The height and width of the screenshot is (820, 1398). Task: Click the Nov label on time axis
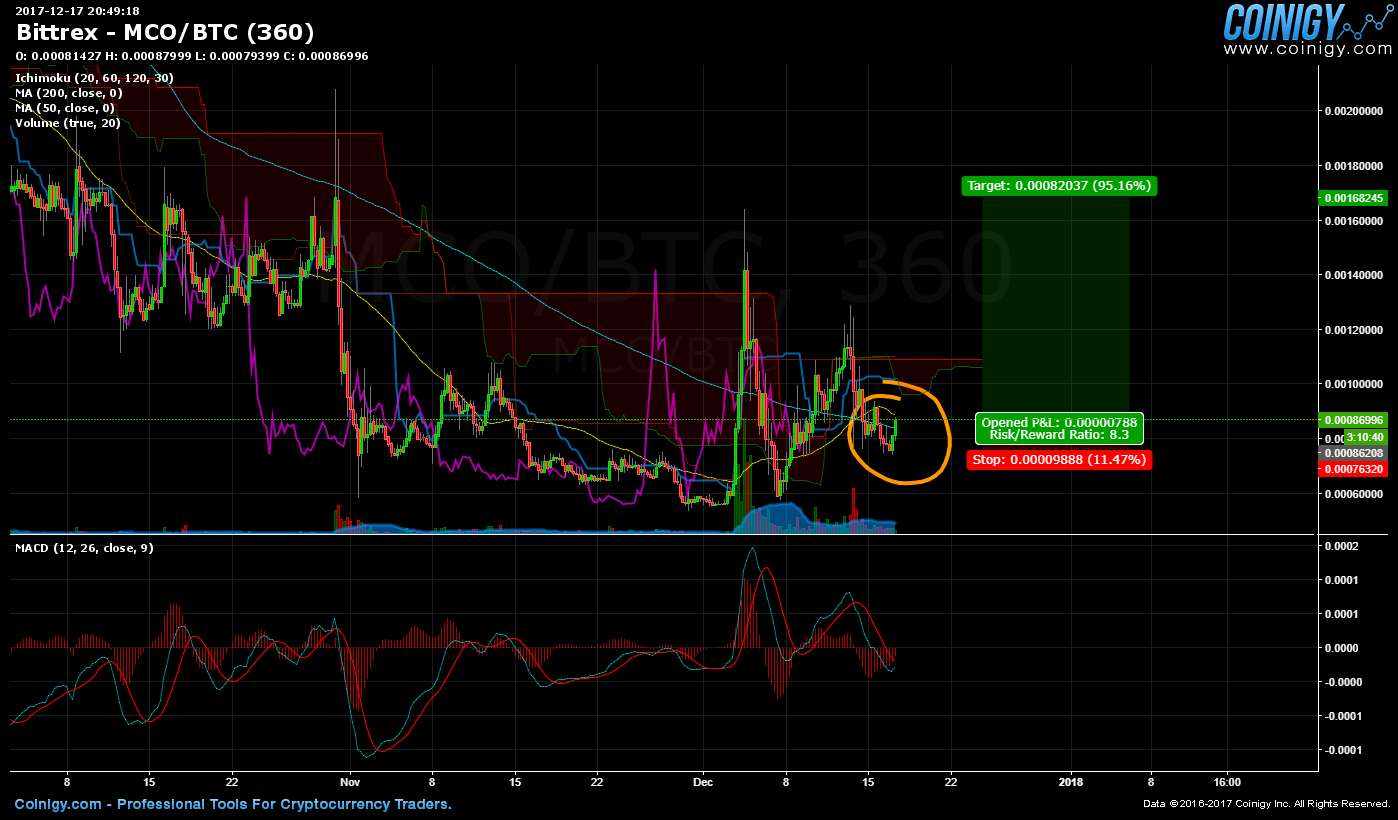click(x=349, y=782)
